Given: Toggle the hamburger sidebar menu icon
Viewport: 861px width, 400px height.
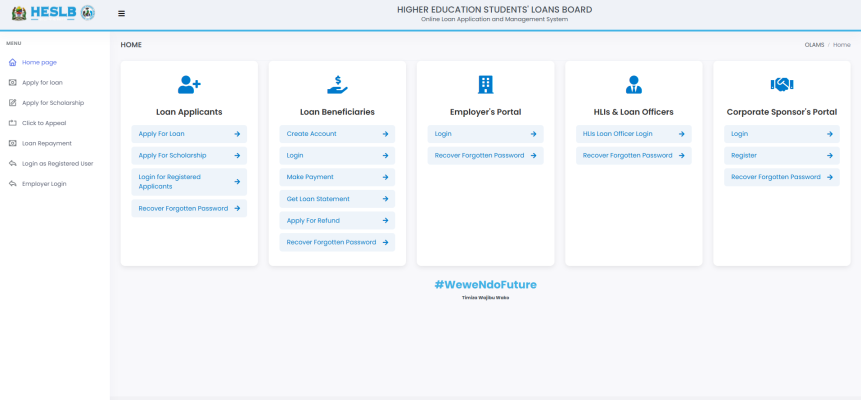Looking at the screenshot, I should pos(121,14).
